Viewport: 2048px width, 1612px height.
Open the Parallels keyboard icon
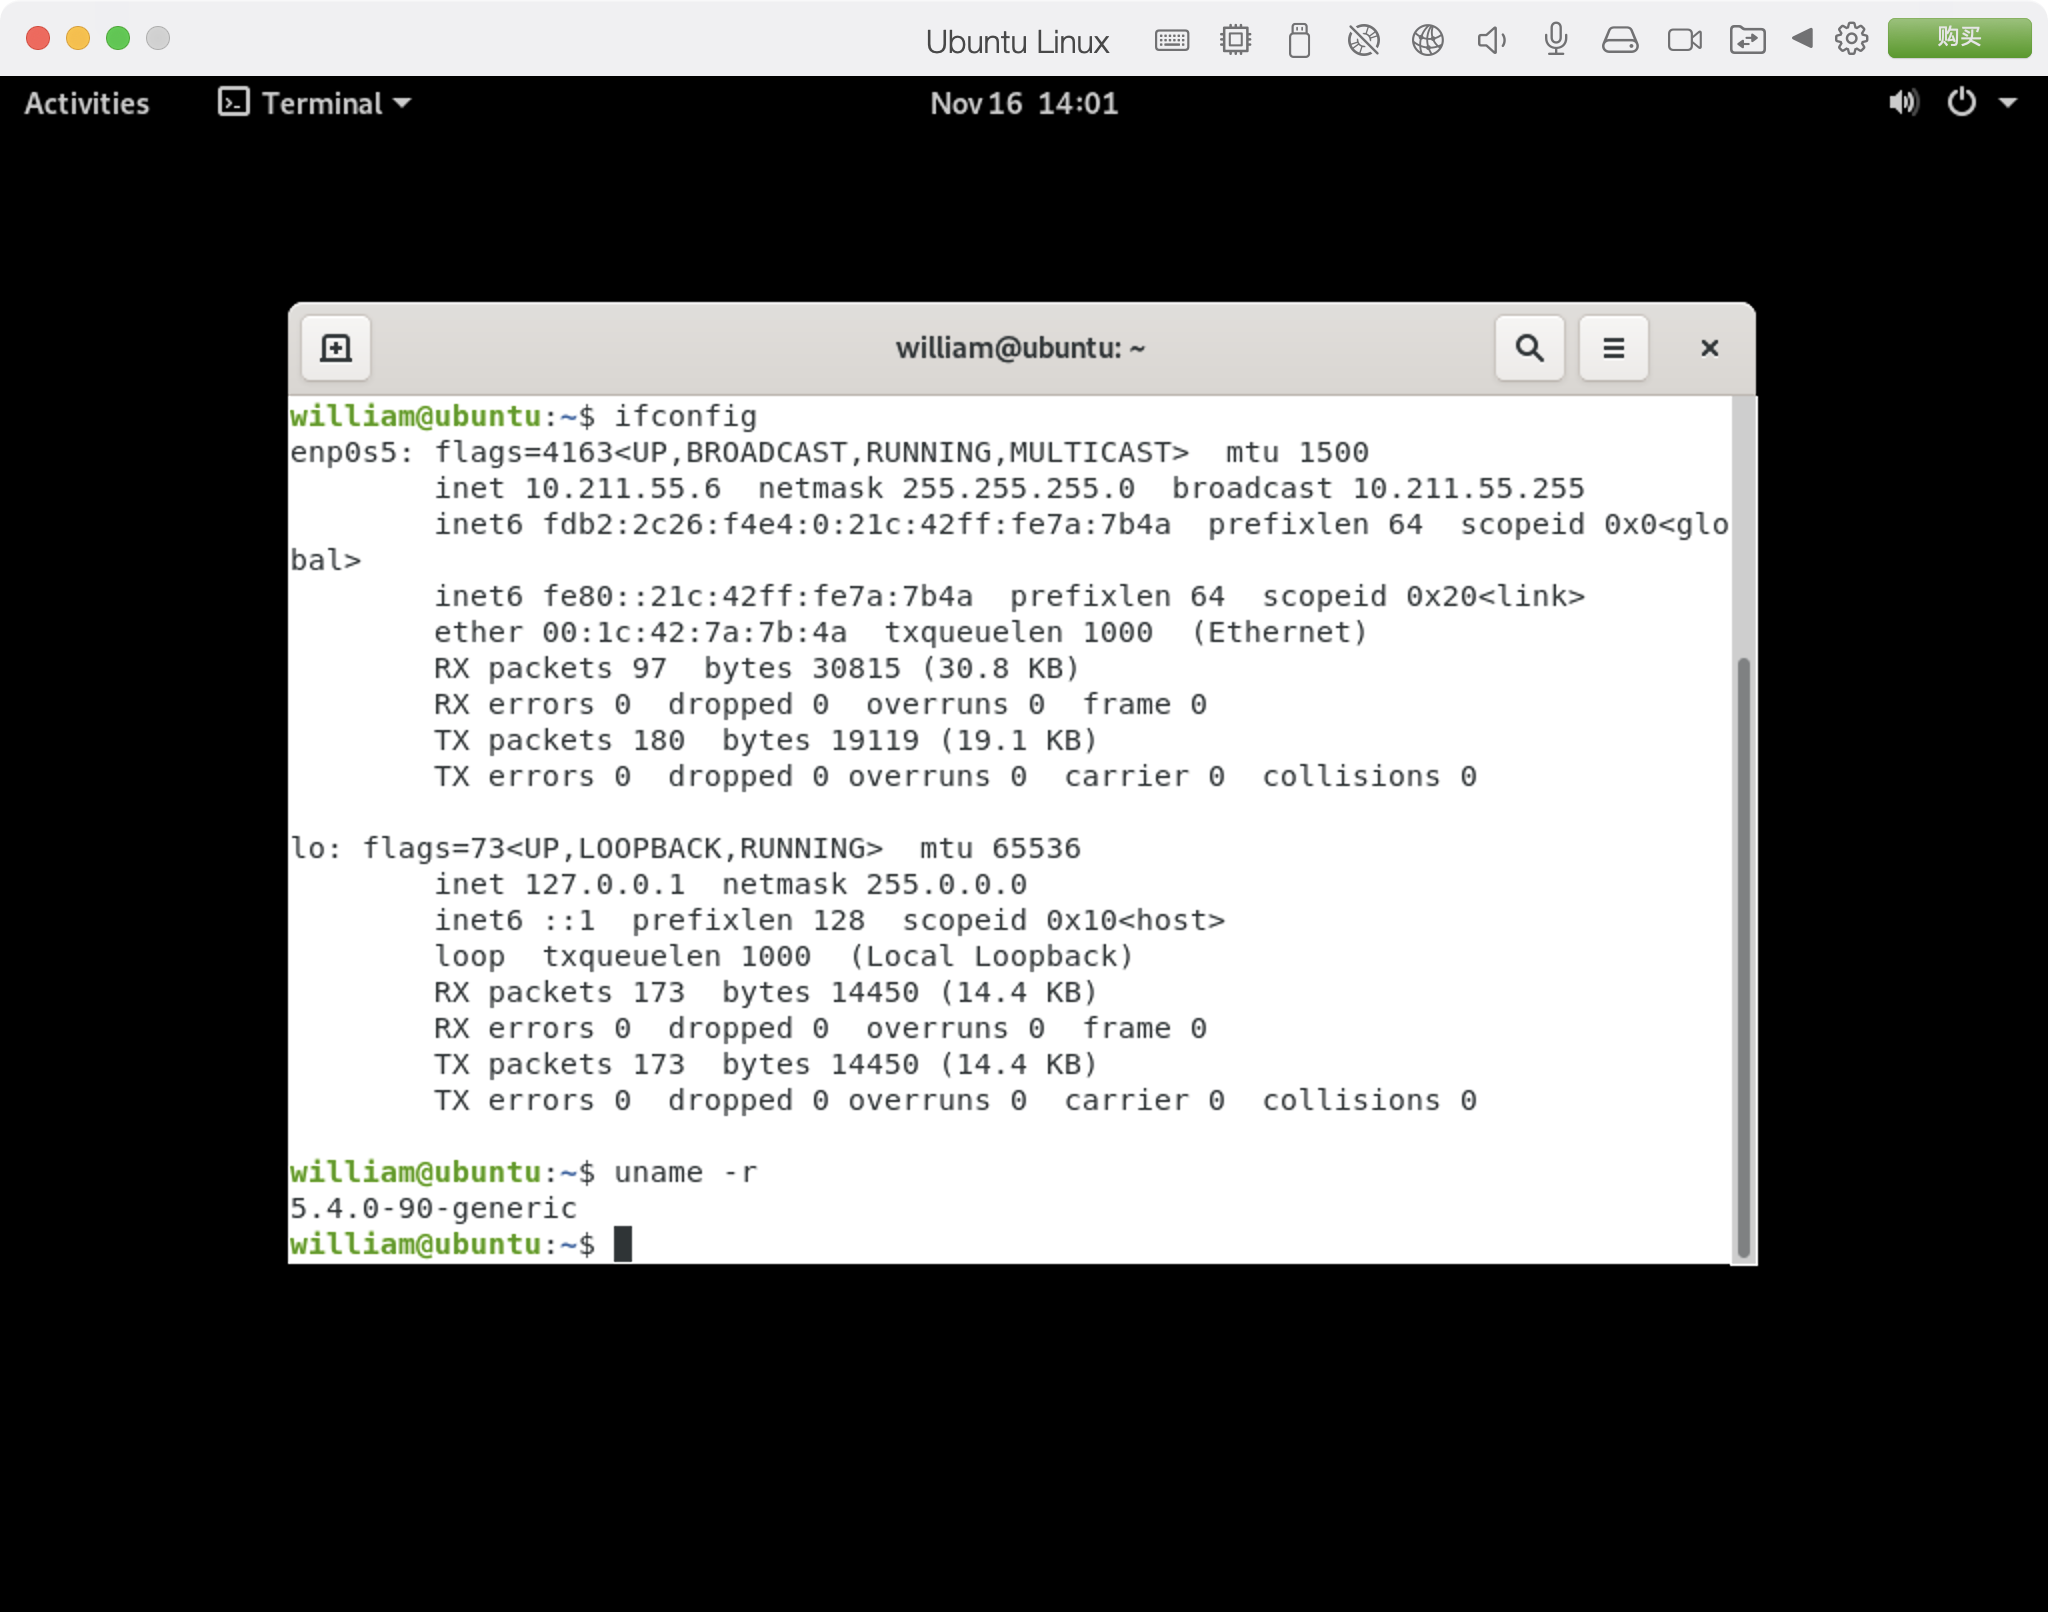click(x=1171, y=40)
